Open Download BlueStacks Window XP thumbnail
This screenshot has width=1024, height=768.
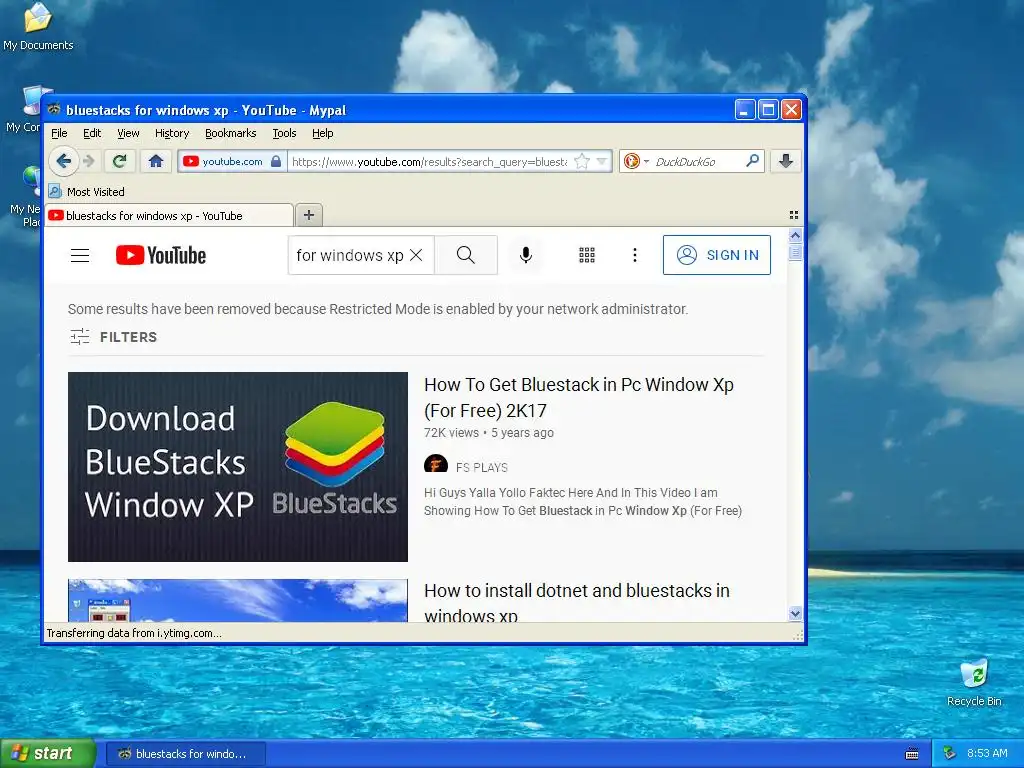238,467
